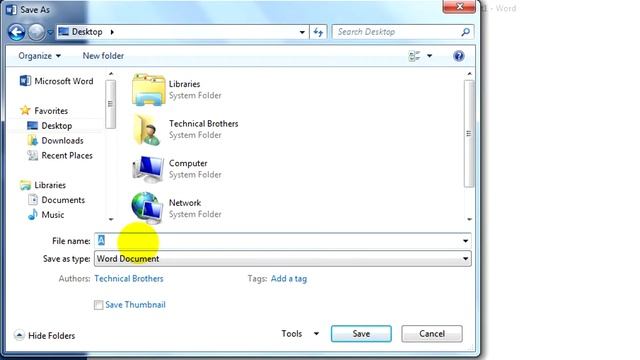The width and height of the screenshot is (640, 360).
Task: Refresh the Desktop folder view
Action: coord(318,32)
